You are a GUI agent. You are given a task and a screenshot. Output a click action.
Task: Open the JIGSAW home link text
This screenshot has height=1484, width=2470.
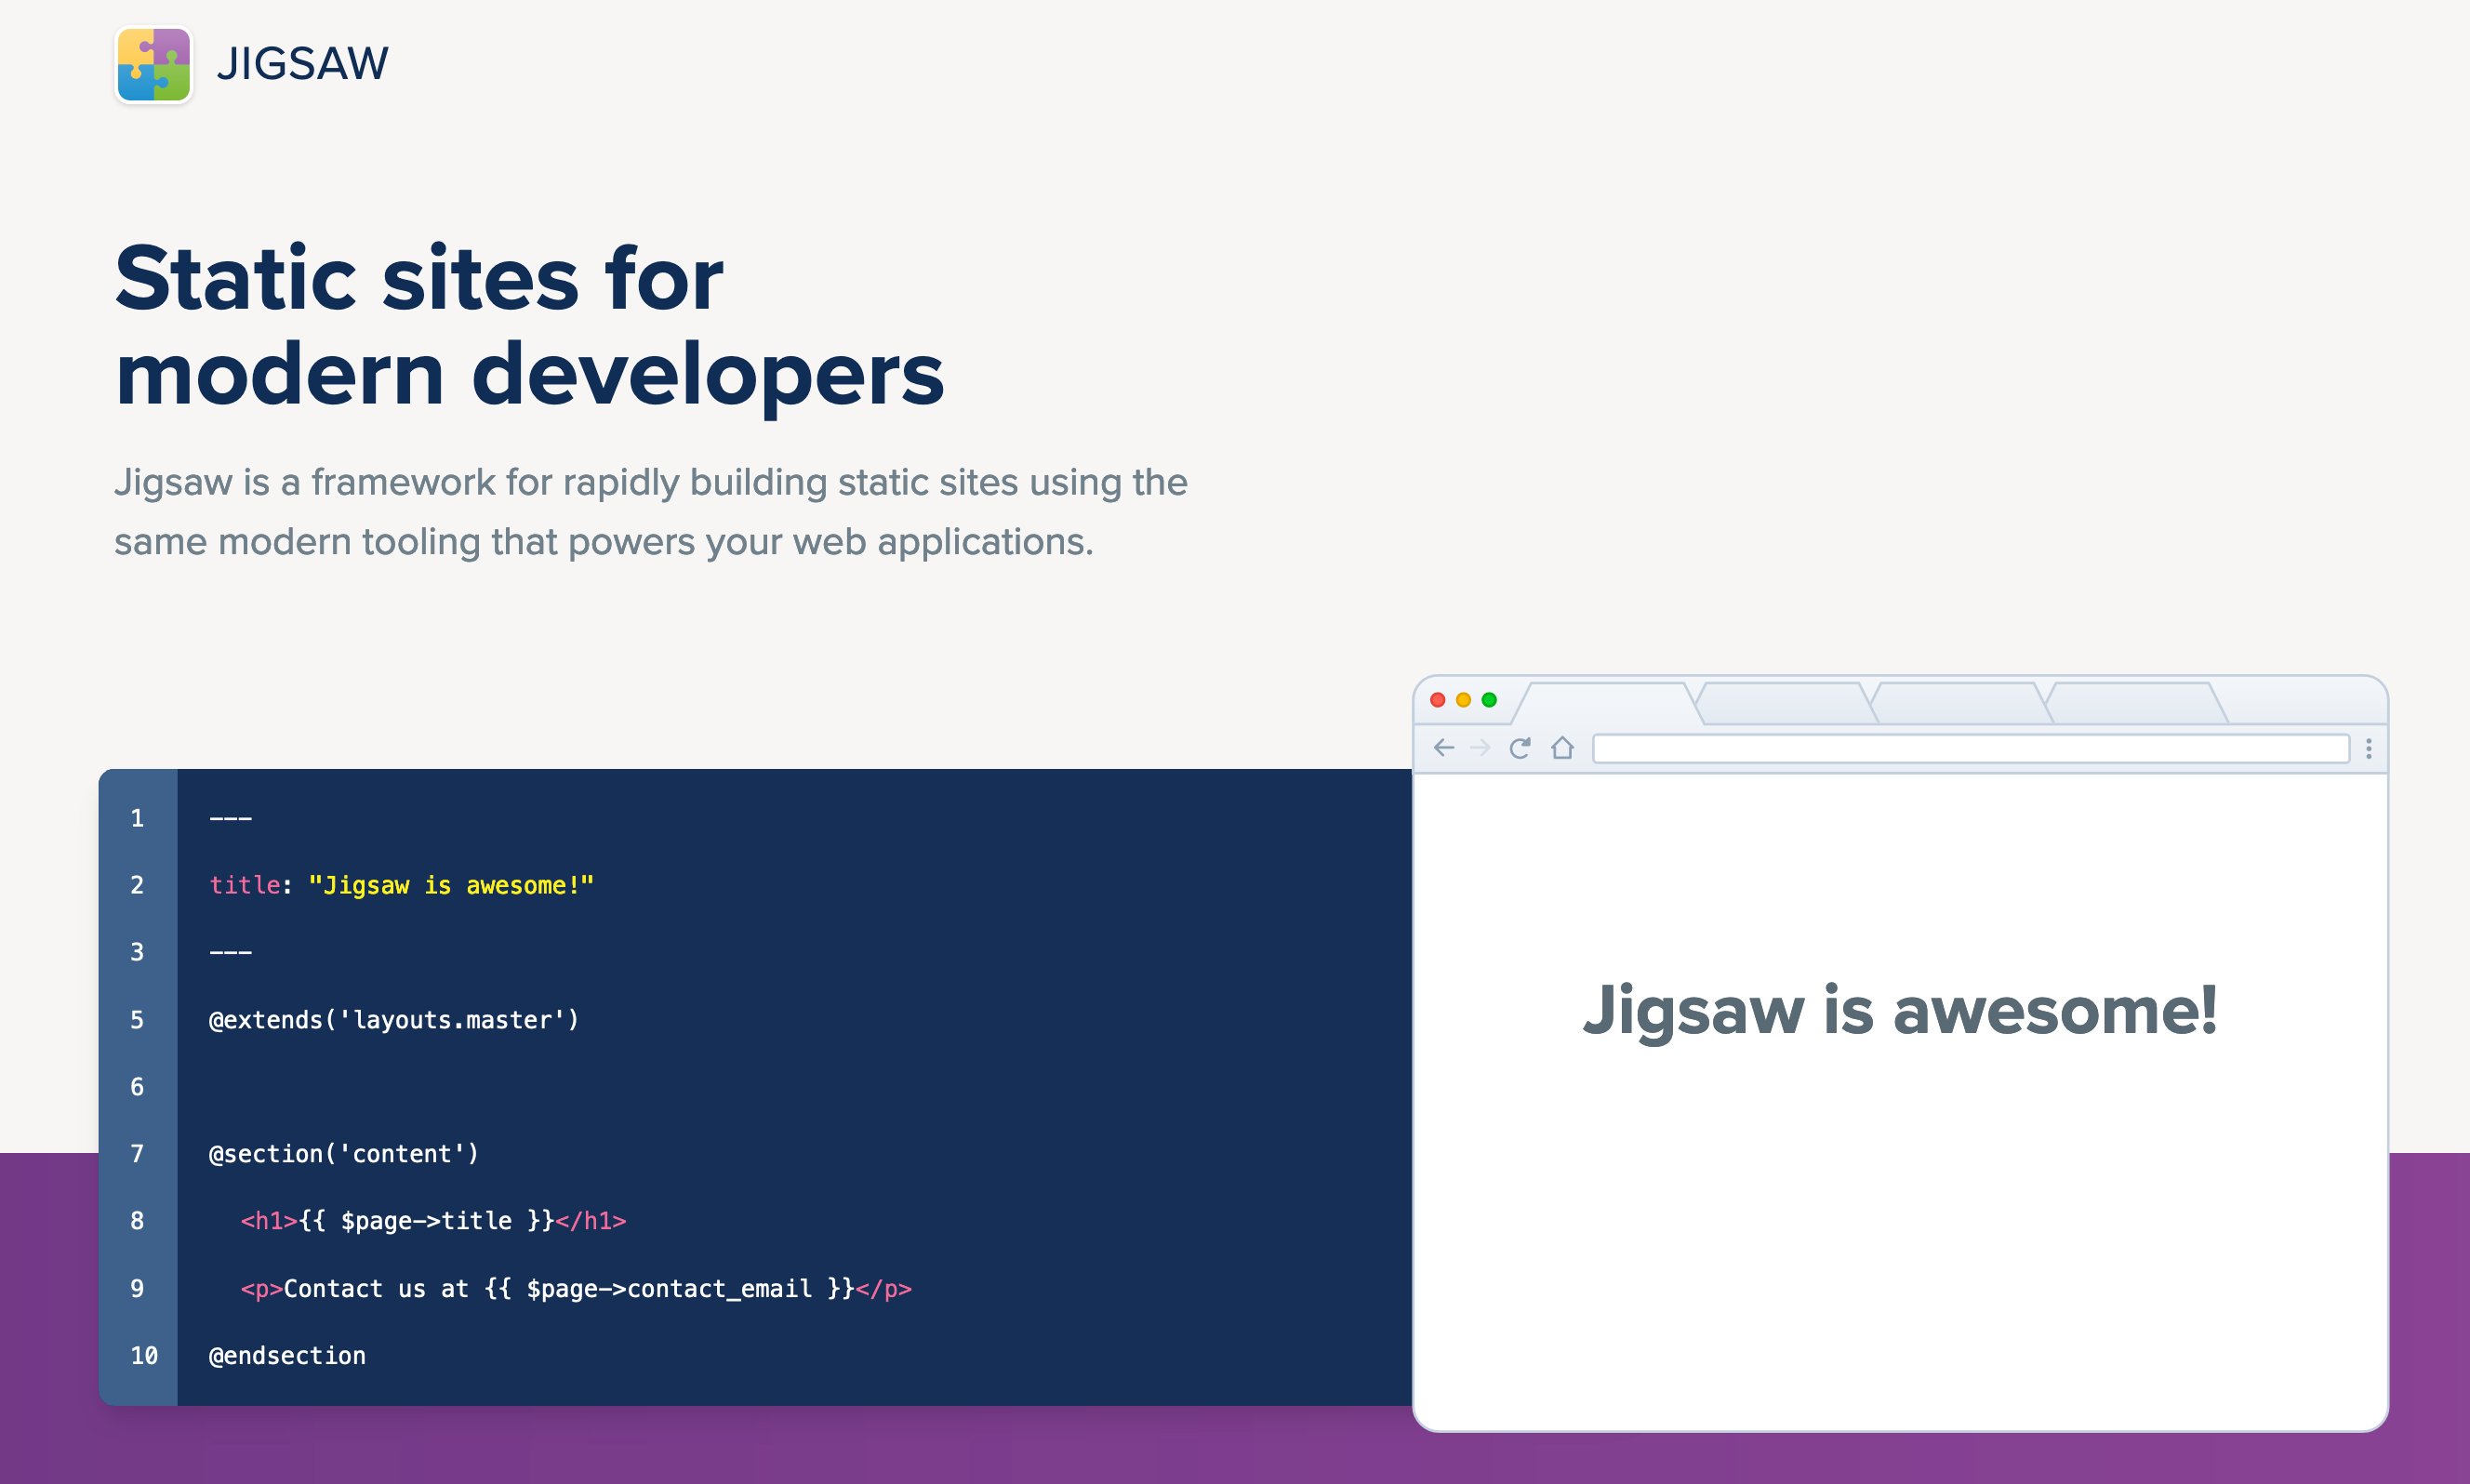(x=302, y=64)
